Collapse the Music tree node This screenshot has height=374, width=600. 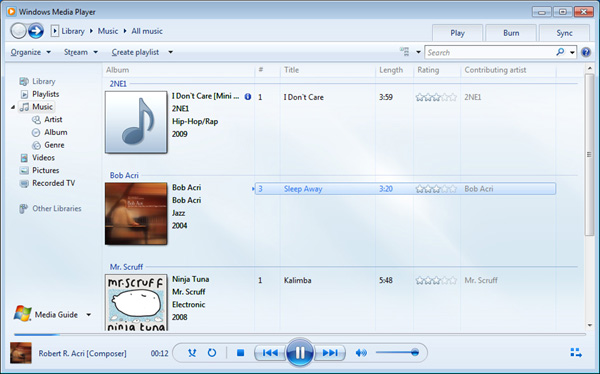13,107
